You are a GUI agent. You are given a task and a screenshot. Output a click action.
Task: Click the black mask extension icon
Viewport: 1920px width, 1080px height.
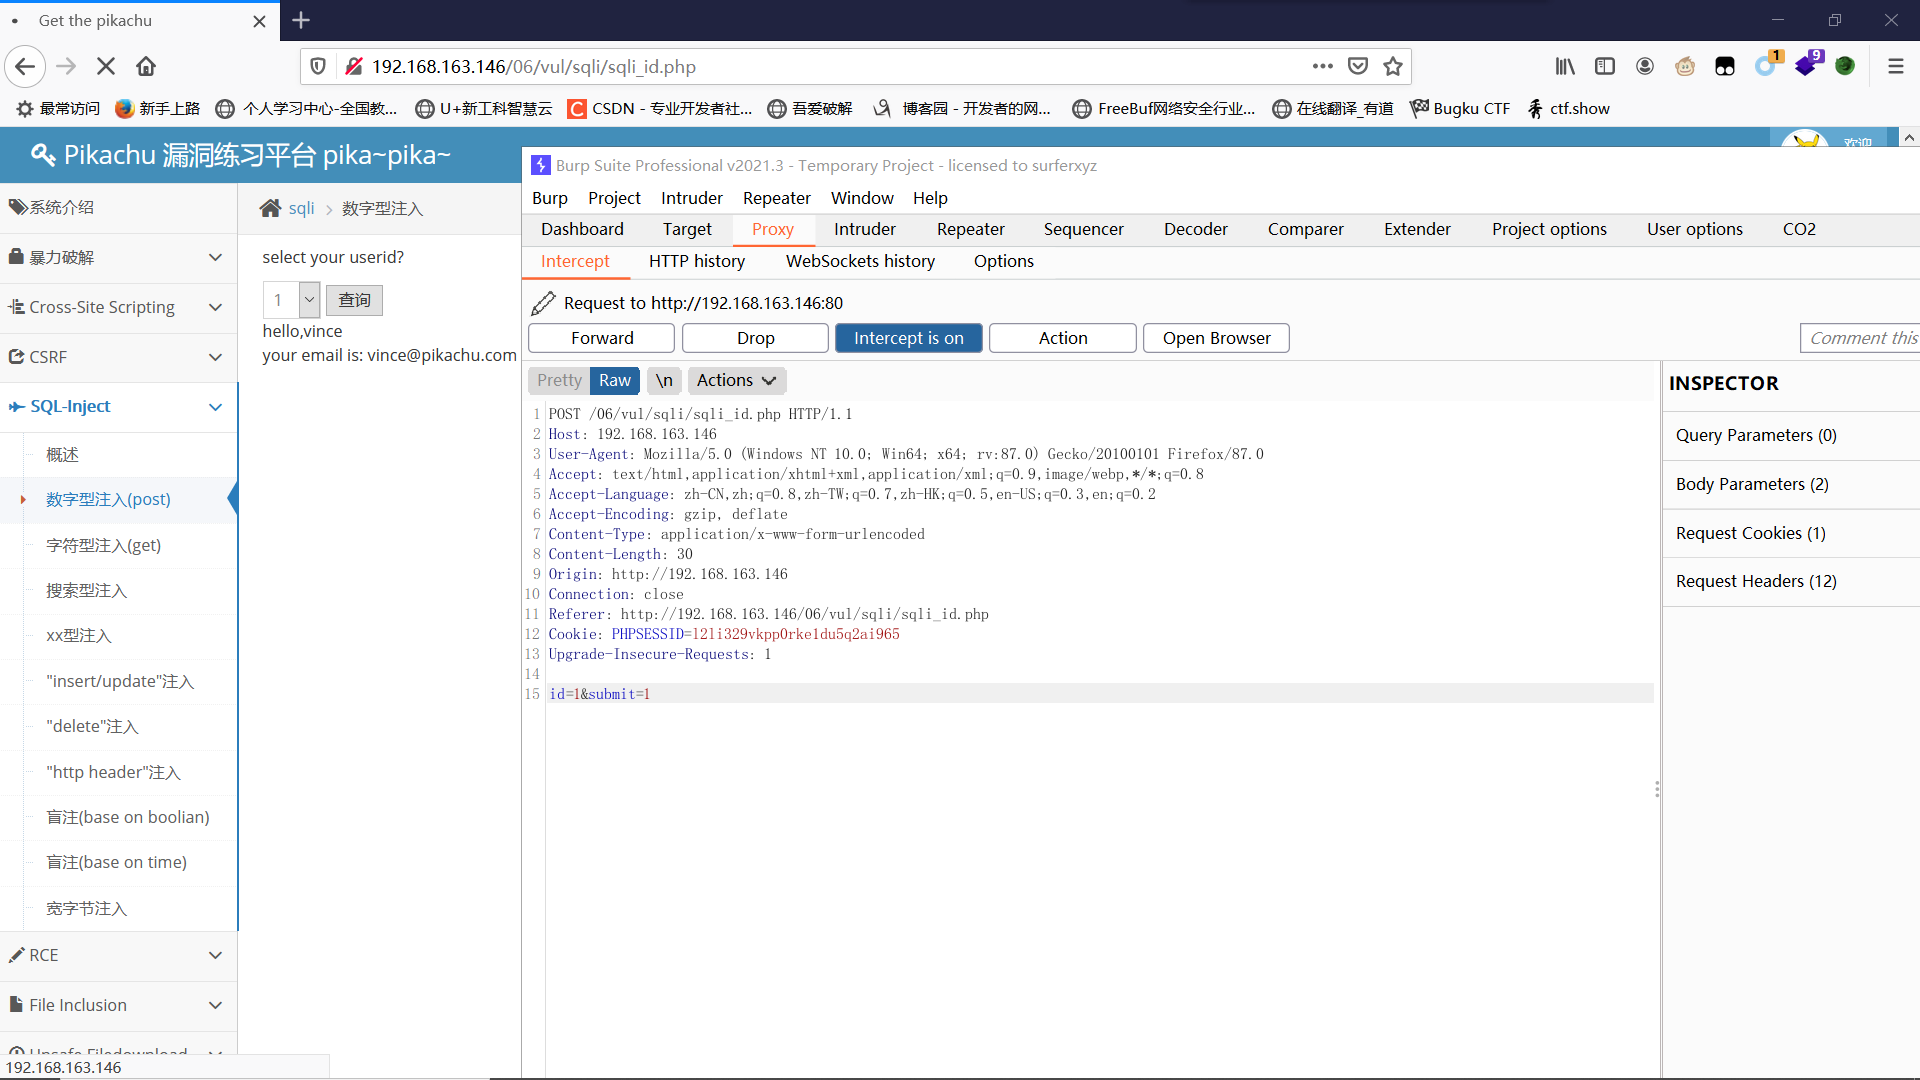1725,66
